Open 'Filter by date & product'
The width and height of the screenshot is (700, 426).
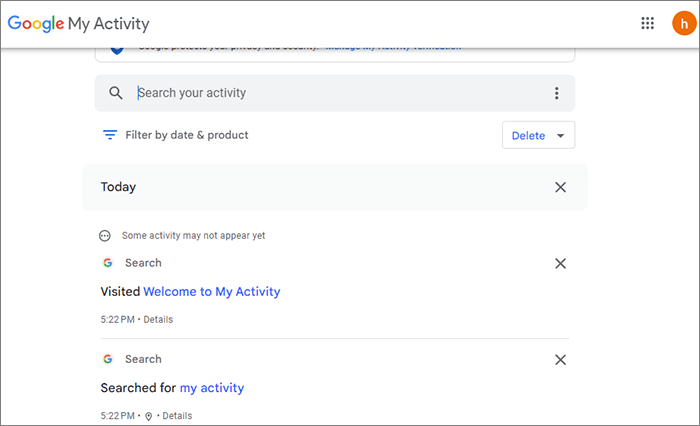pyautogui.click(x=186, y=135)
